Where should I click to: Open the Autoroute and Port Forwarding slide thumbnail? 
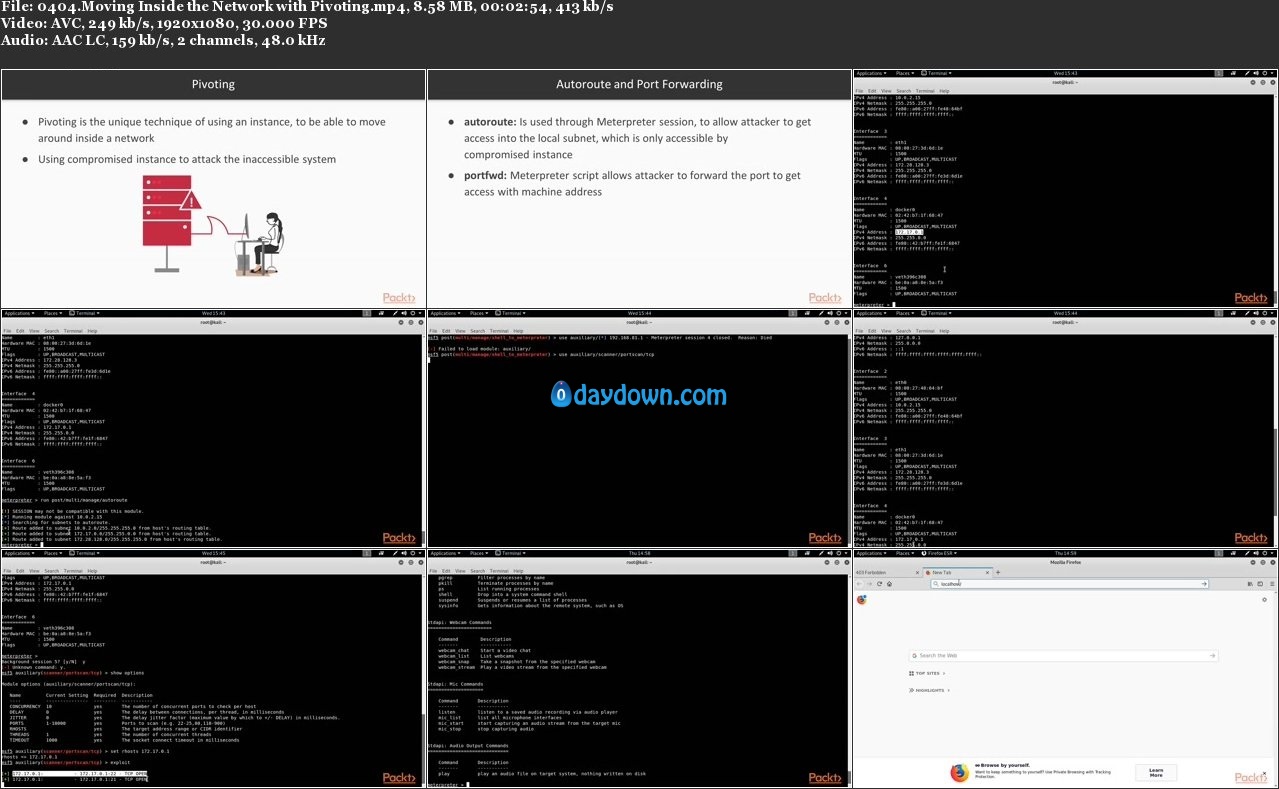pos(639,188)
